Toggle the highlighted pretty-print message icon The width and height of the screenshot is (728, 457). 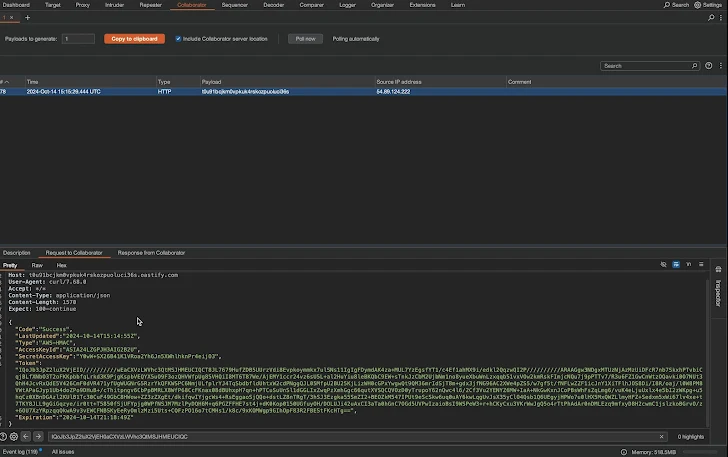pyautogui.click(x=676, y=264)
